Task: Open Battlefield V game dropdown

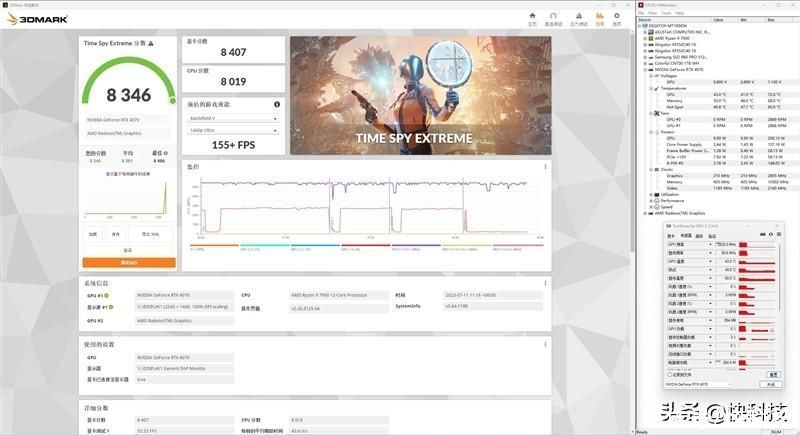Action: [233, 118]
